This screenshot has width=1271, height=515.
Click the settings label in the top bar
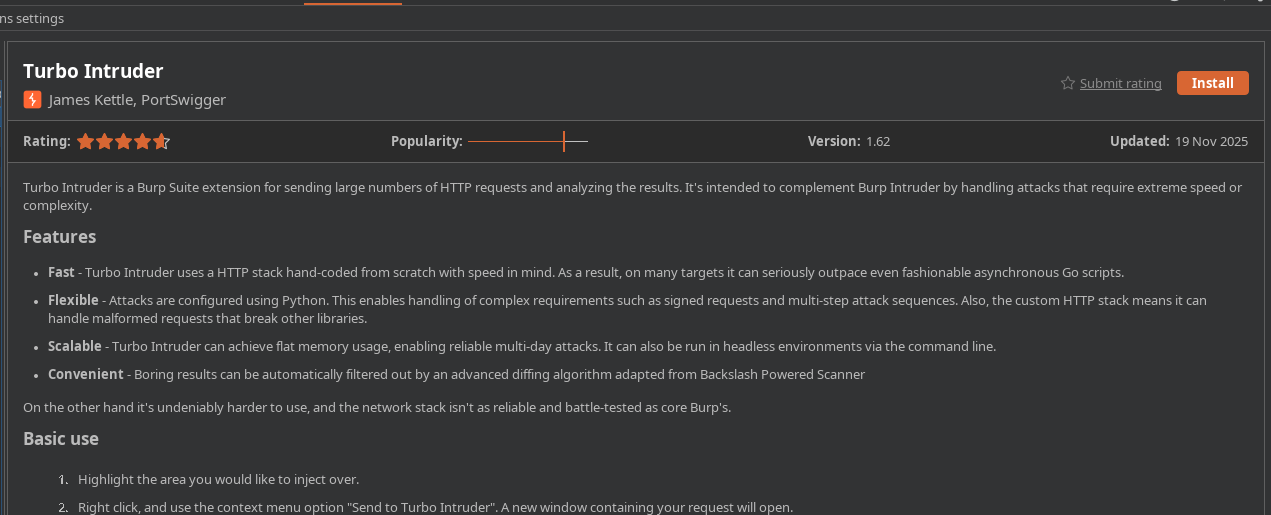32,18
